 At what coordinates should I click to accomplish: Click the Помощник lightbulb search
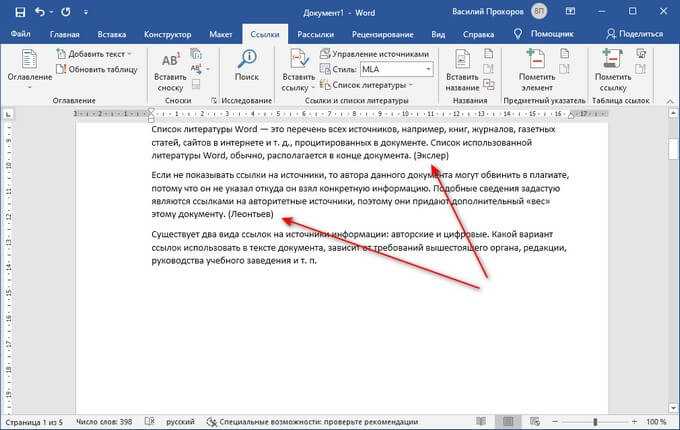543,34
